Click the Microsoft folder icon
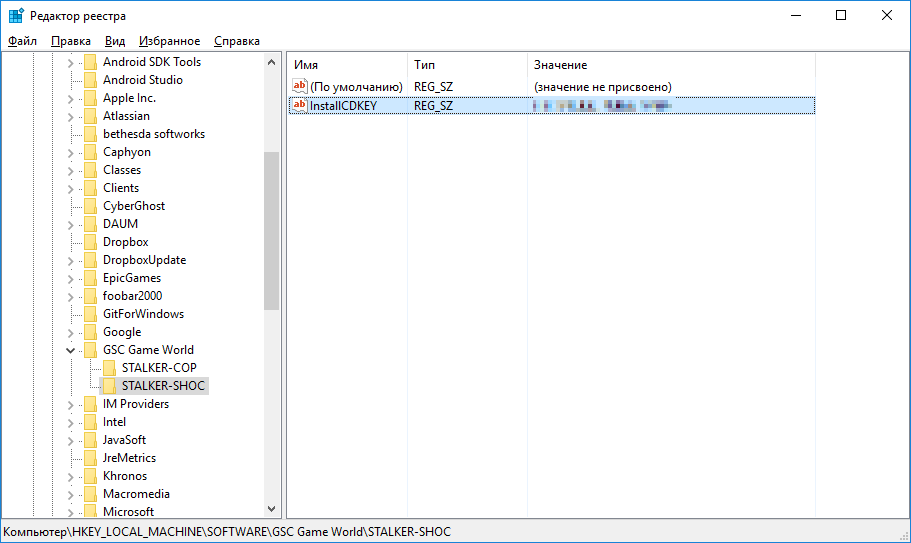The width and height of the screenshot is (911, 543). [x=90, y=512]
